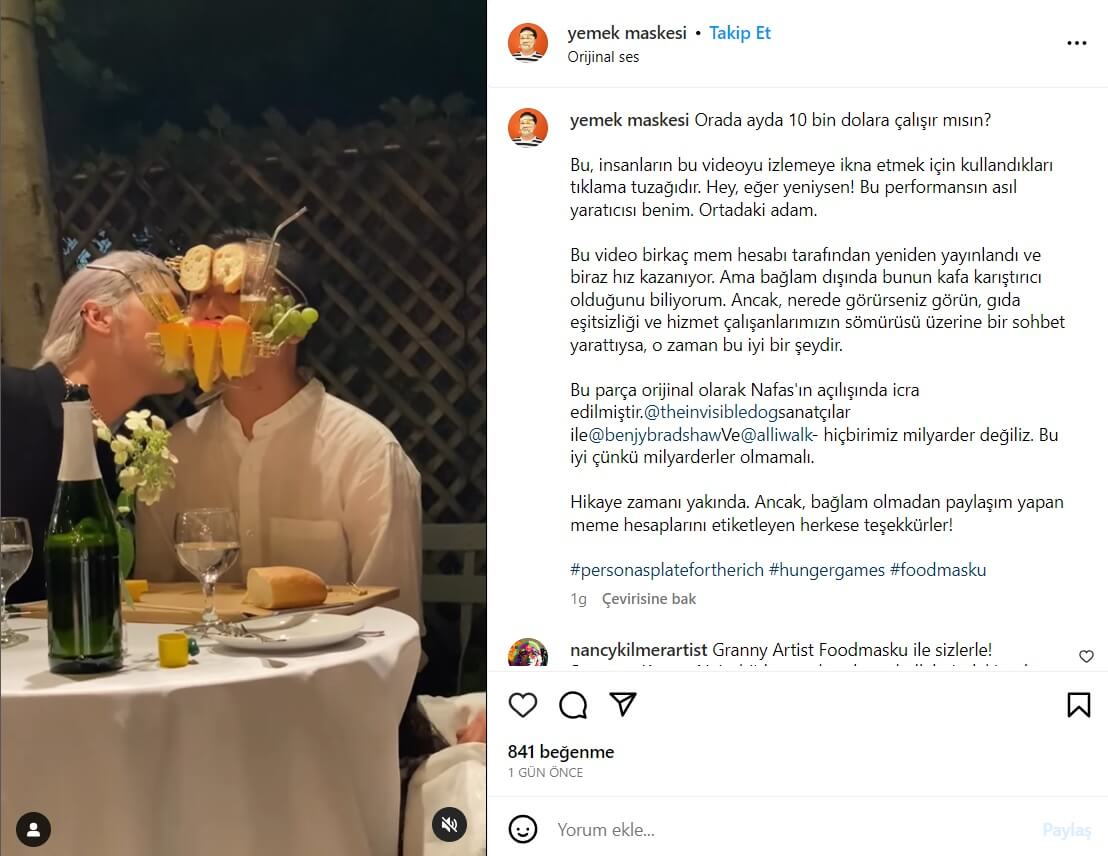Open comments via speech bubble icon
This screenshot has width=1108, height=856.
pos(573,705)
